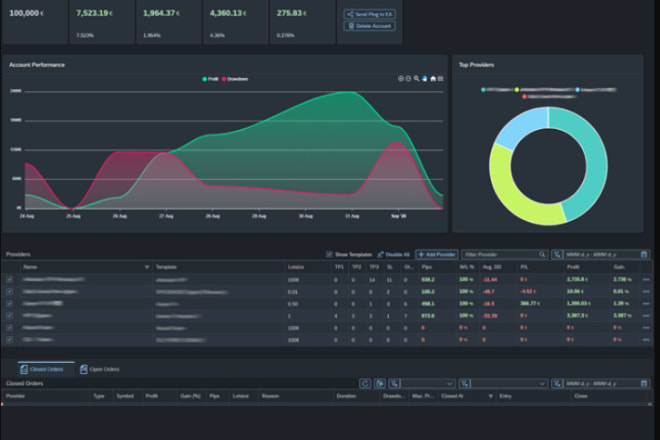Clear the first Closed Orders dropdown filter
Image resolution: width=660 pixels, height=440 pixels.
(394, 383)
